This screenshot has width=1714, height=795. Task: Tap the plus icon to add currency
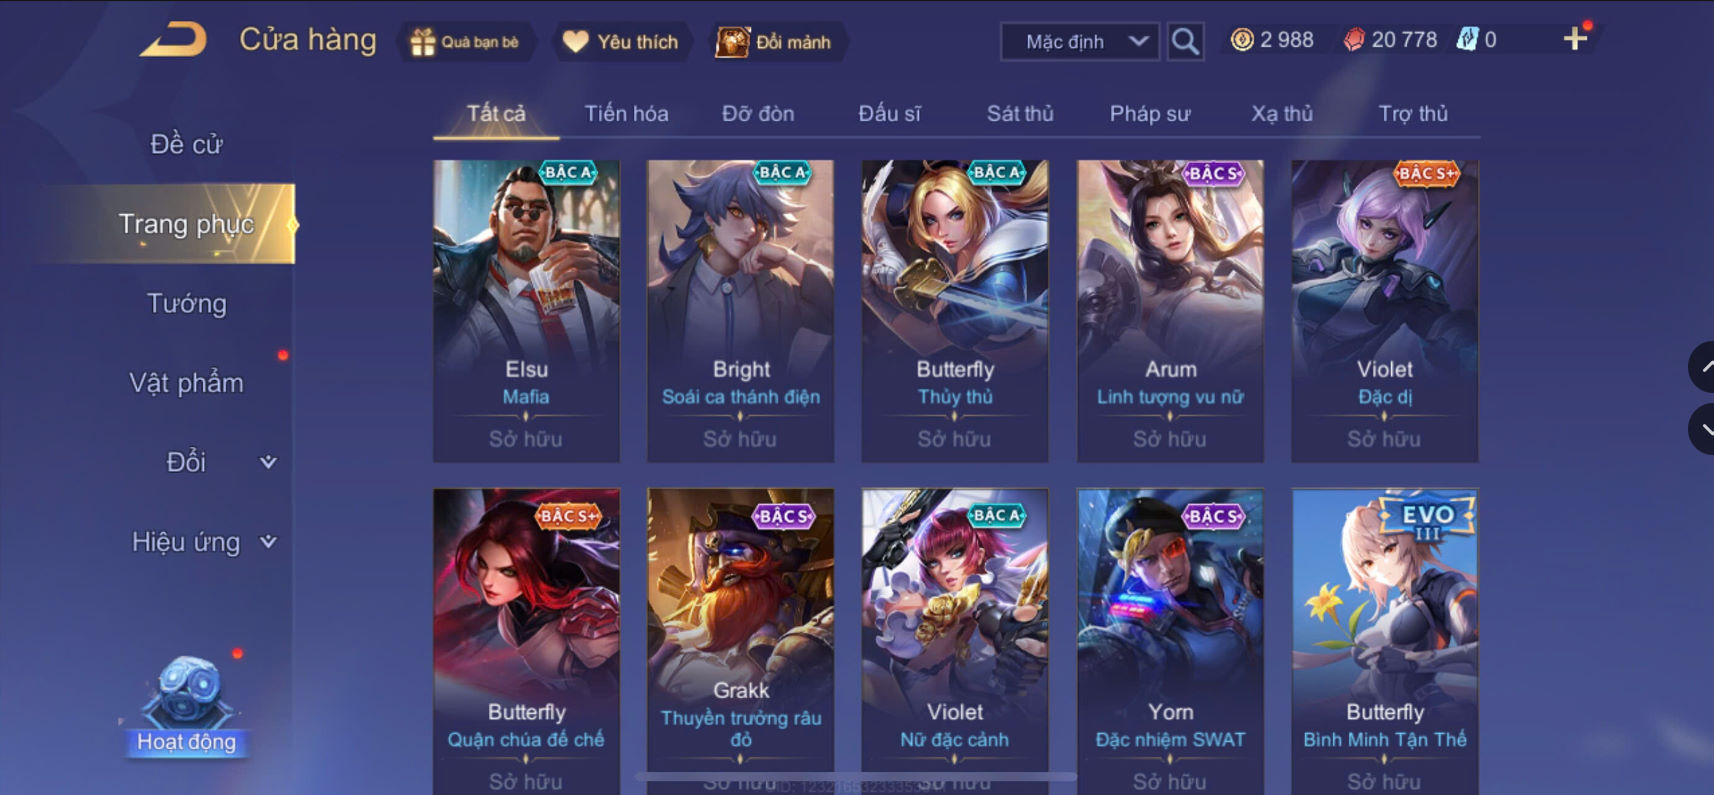(1575, 39)
